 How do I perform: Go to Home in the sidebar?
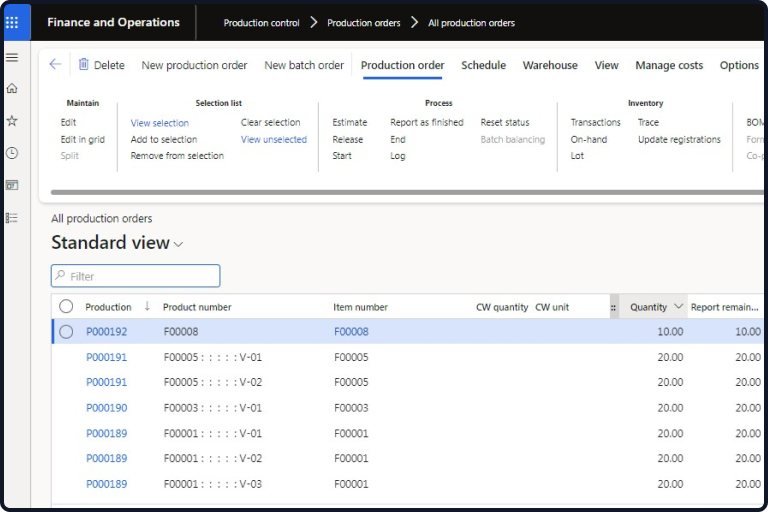point(12,89)
